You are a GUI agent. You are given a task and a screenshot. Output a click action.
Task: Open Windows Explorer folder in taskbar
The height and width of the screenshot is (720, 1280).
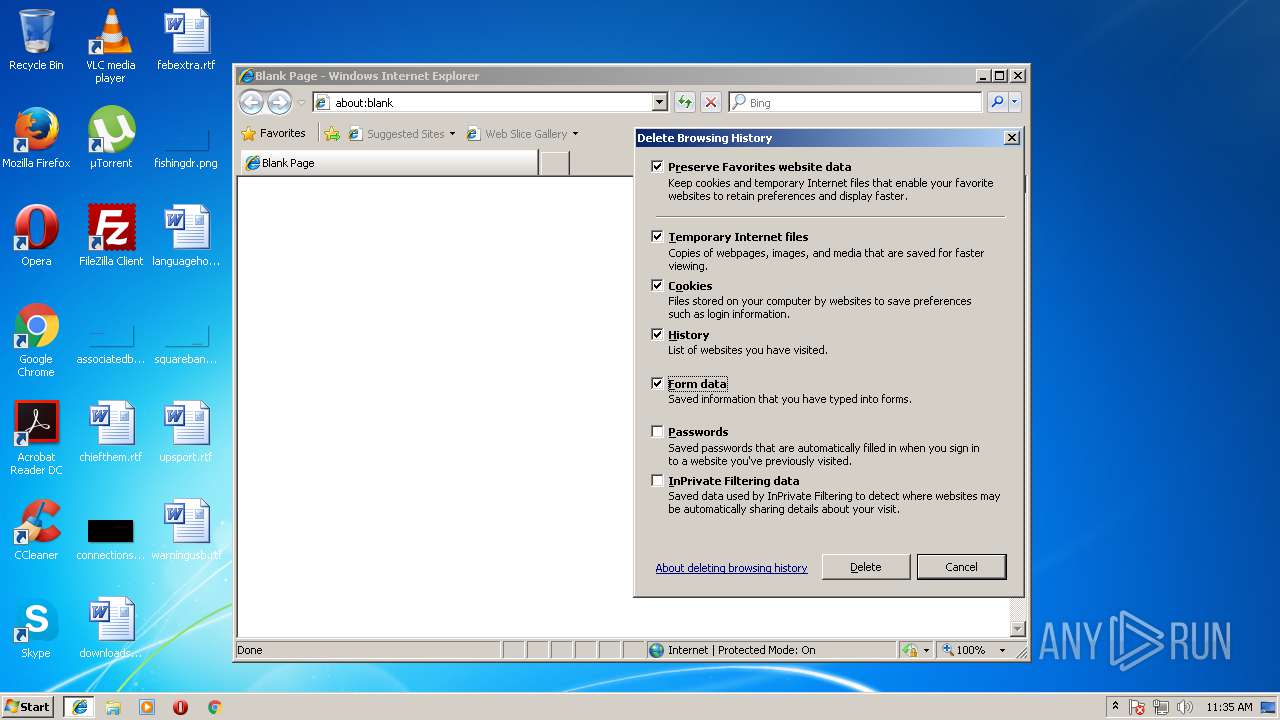tap(113, 707)
